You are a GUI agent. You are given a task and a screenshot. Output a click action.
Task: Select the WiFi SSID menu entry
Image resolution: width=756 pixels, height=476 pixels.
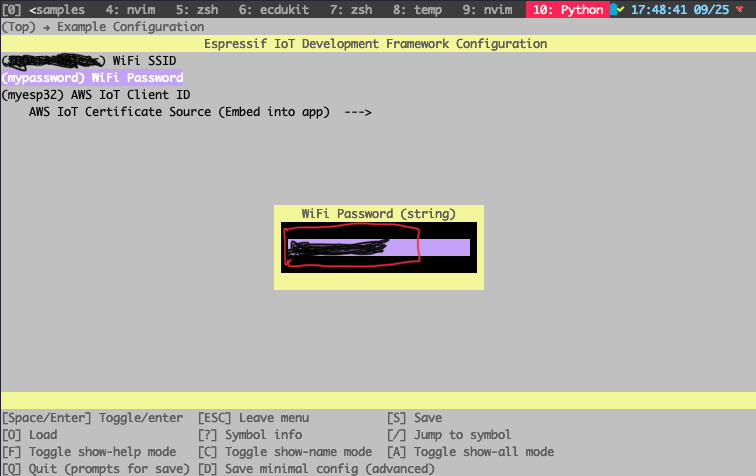(89, 61)
